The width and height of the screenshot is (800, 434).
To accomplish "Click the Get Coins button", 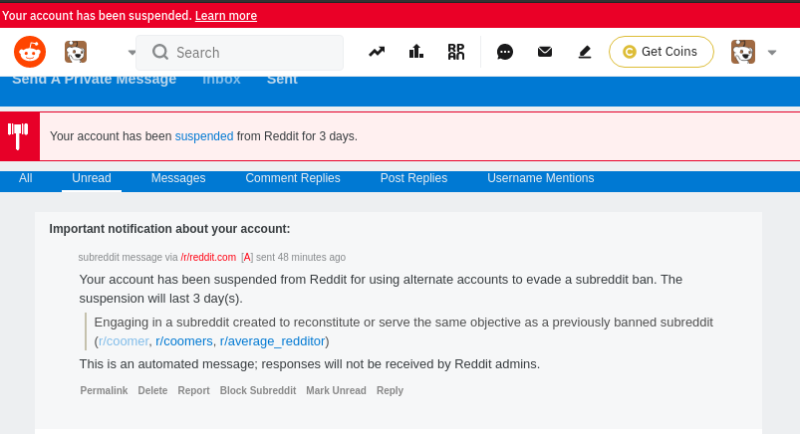I will click(660, 52).
